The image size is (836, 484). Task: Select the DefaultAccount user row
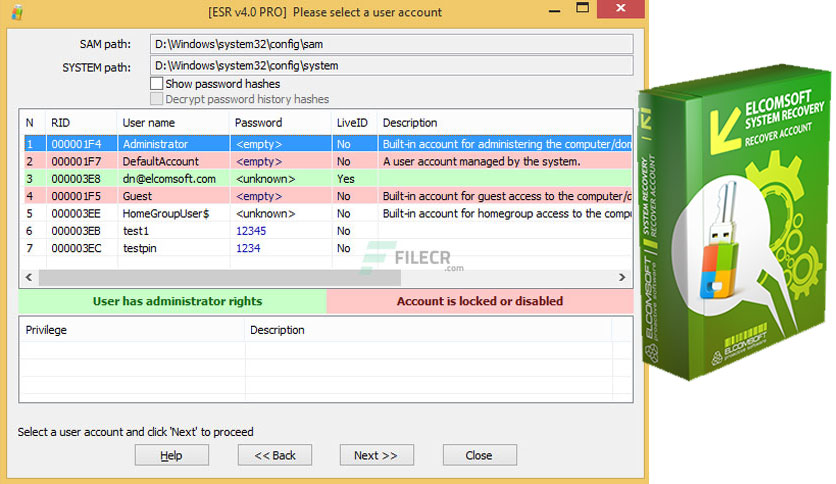(x=328, y=162)
